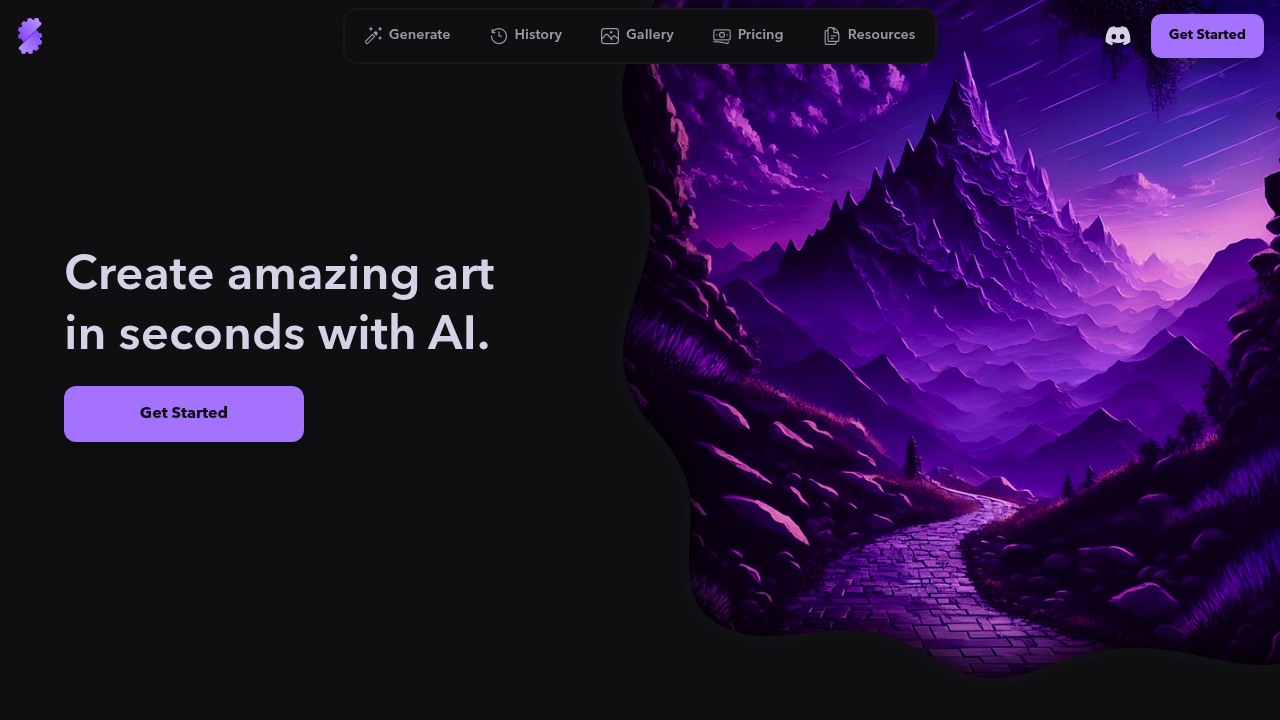The height and width of the screenshot is (720, 1280).
Task: Click the magic wand Generate icon
Action: (374, 36)
